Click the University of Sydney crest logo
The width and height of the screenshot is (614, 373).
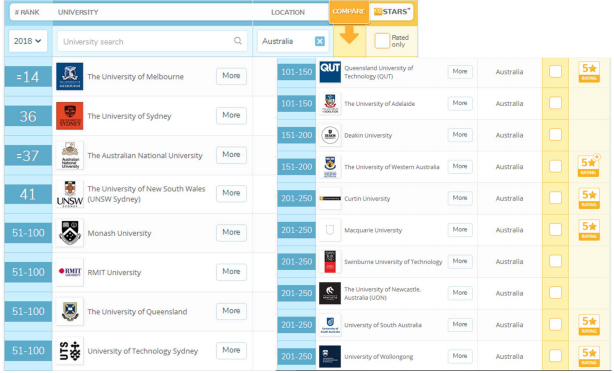(69, 116)
